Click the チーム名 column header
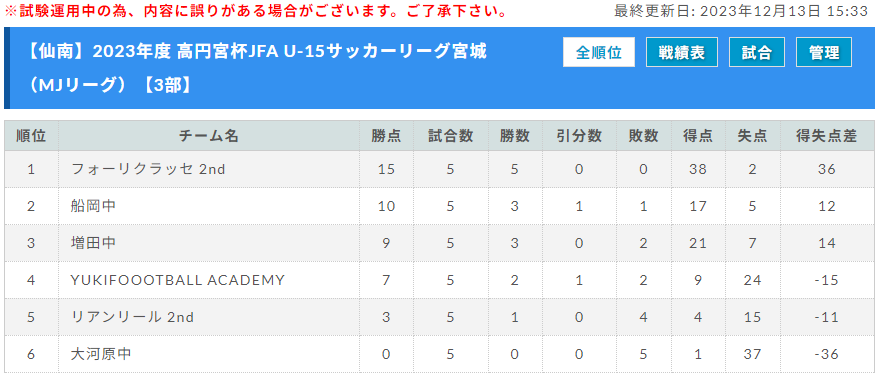This screenshot has width=879, height=375. (x=209, y=136)
